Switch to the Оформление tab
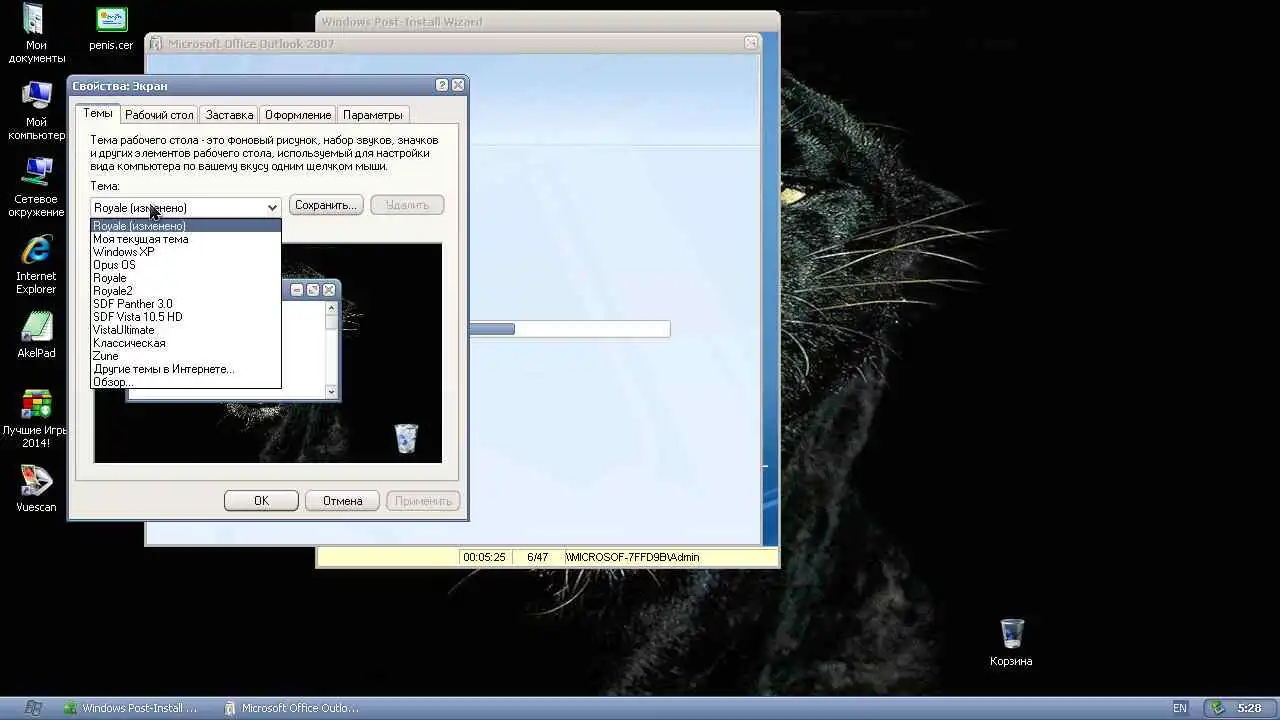The height and width of the screenshot is (720, 1280). pos(298,115)
